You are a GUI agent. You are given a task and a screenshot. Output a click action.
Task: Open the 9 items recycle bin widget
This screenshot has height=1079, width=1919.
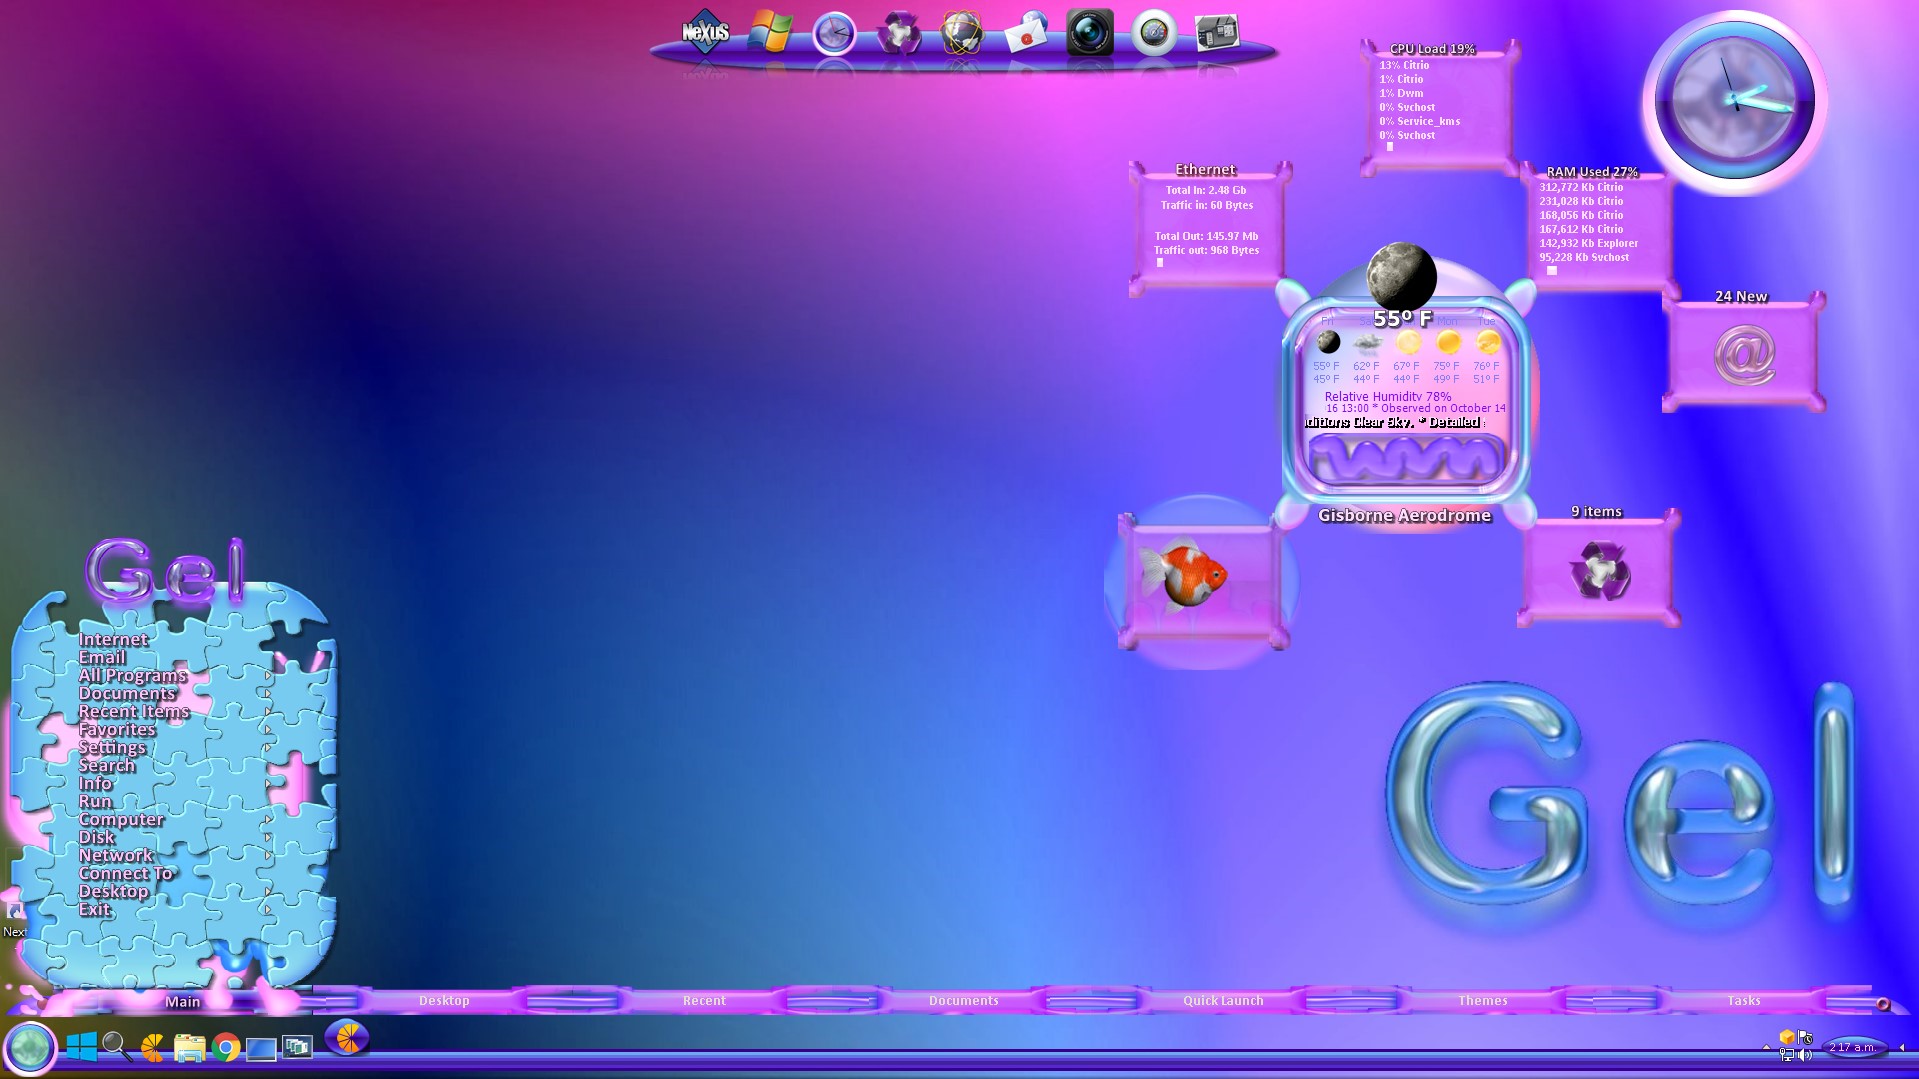(x=1598, y=570)
